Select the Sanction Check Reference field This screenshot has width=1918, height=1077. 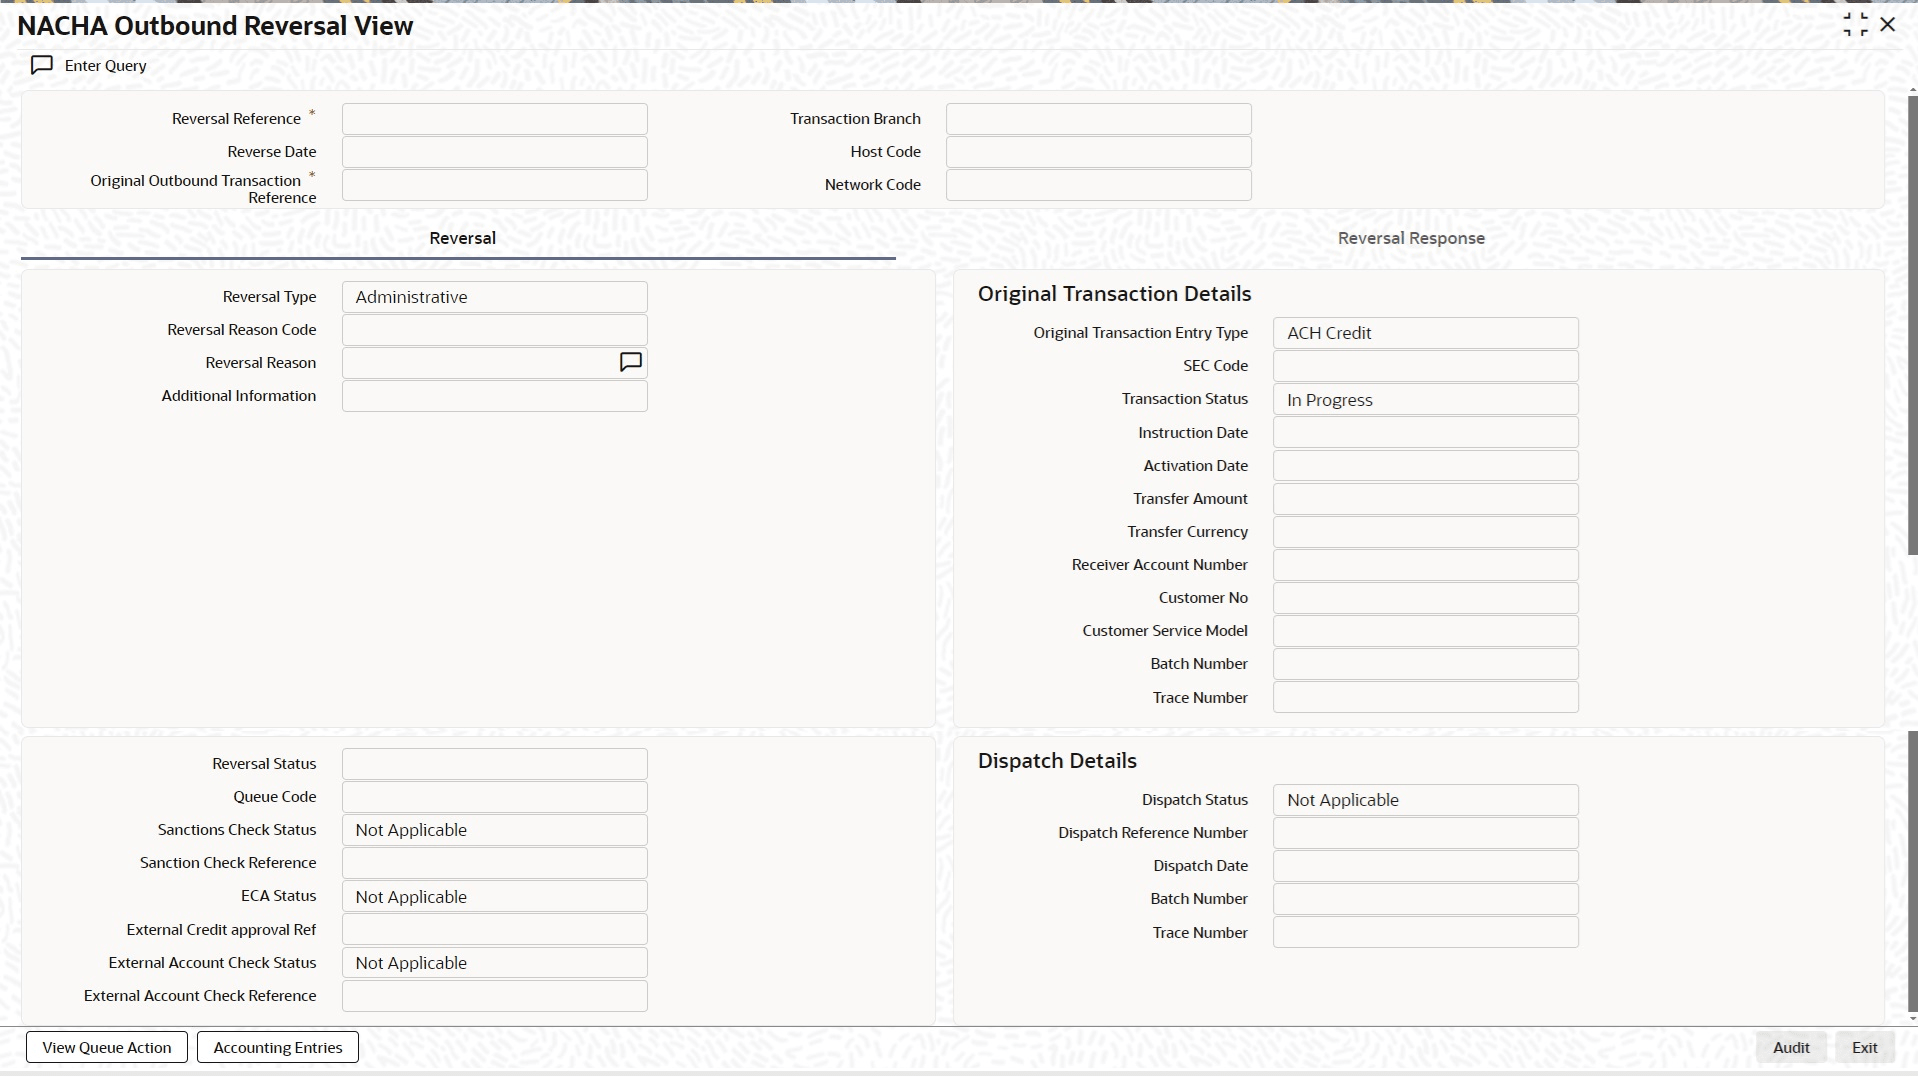[x=495, y=863]
